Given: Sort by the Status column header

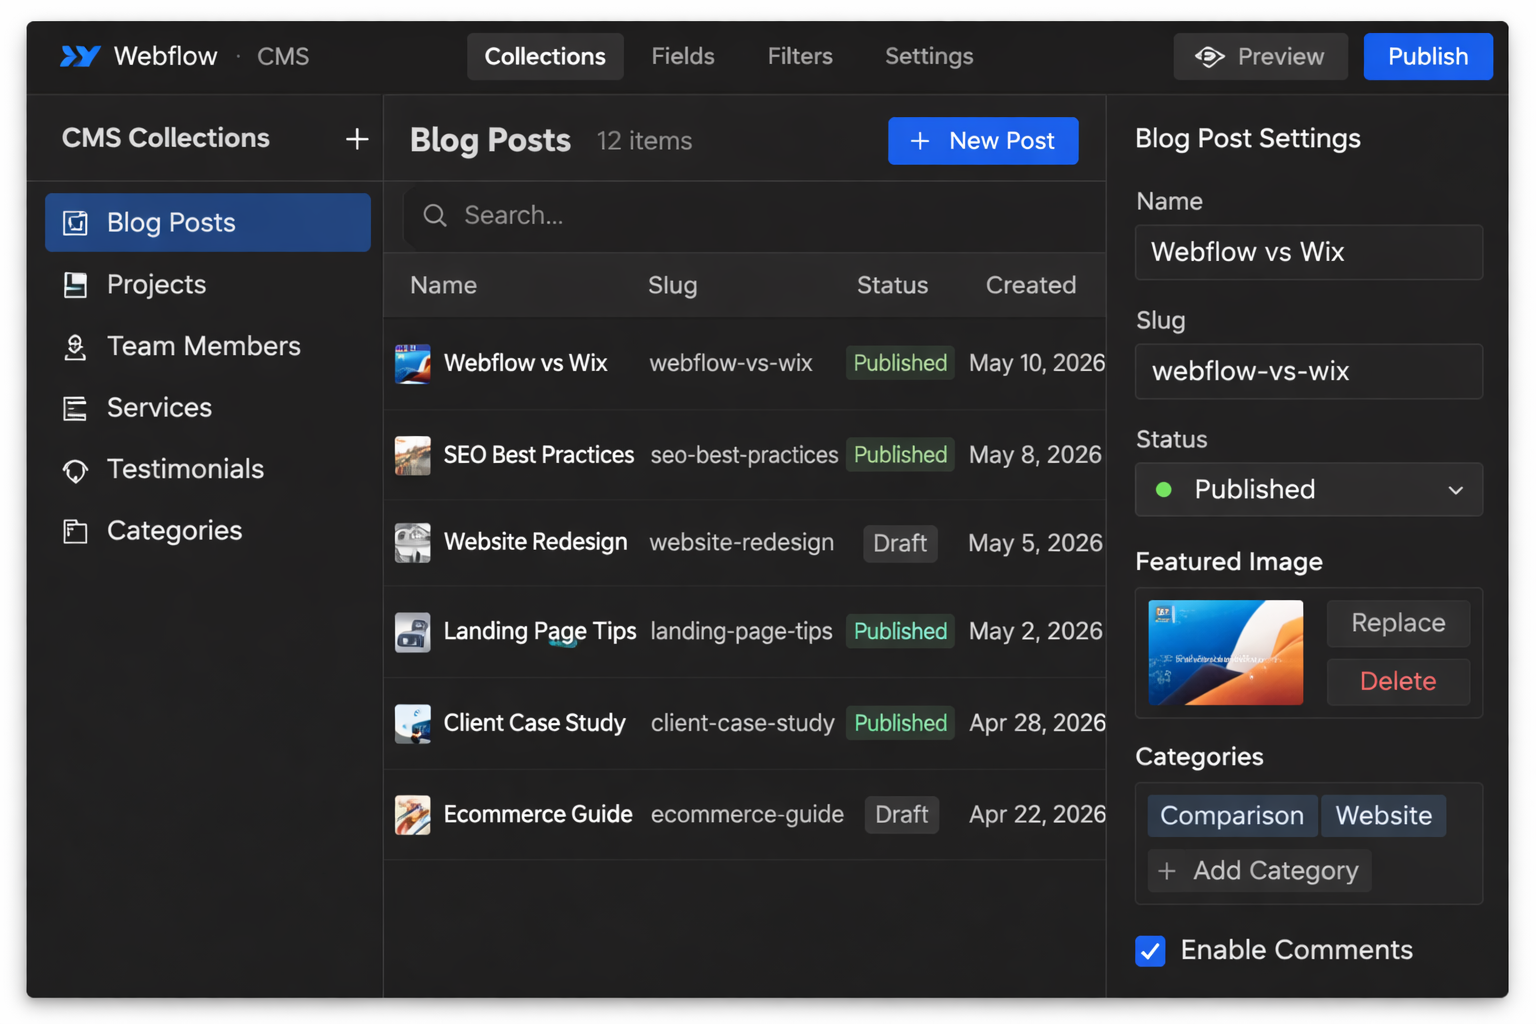Looking at the screenshot, I should [892, 285].
